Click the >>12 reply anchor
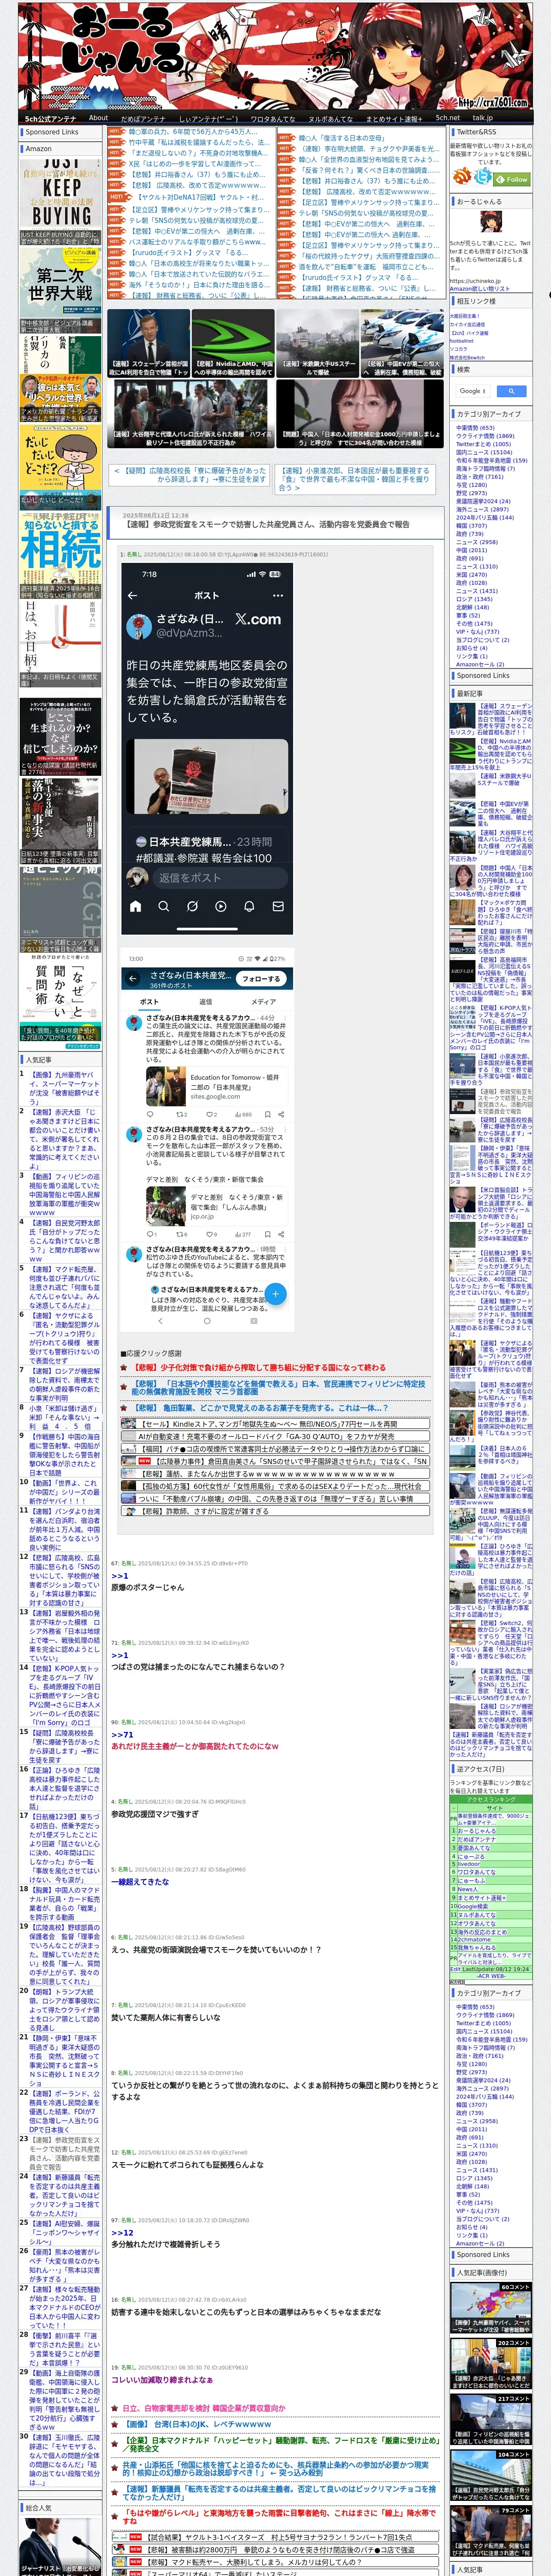The height and width of the screenshot is (2576, 551). coord(122,2233)
